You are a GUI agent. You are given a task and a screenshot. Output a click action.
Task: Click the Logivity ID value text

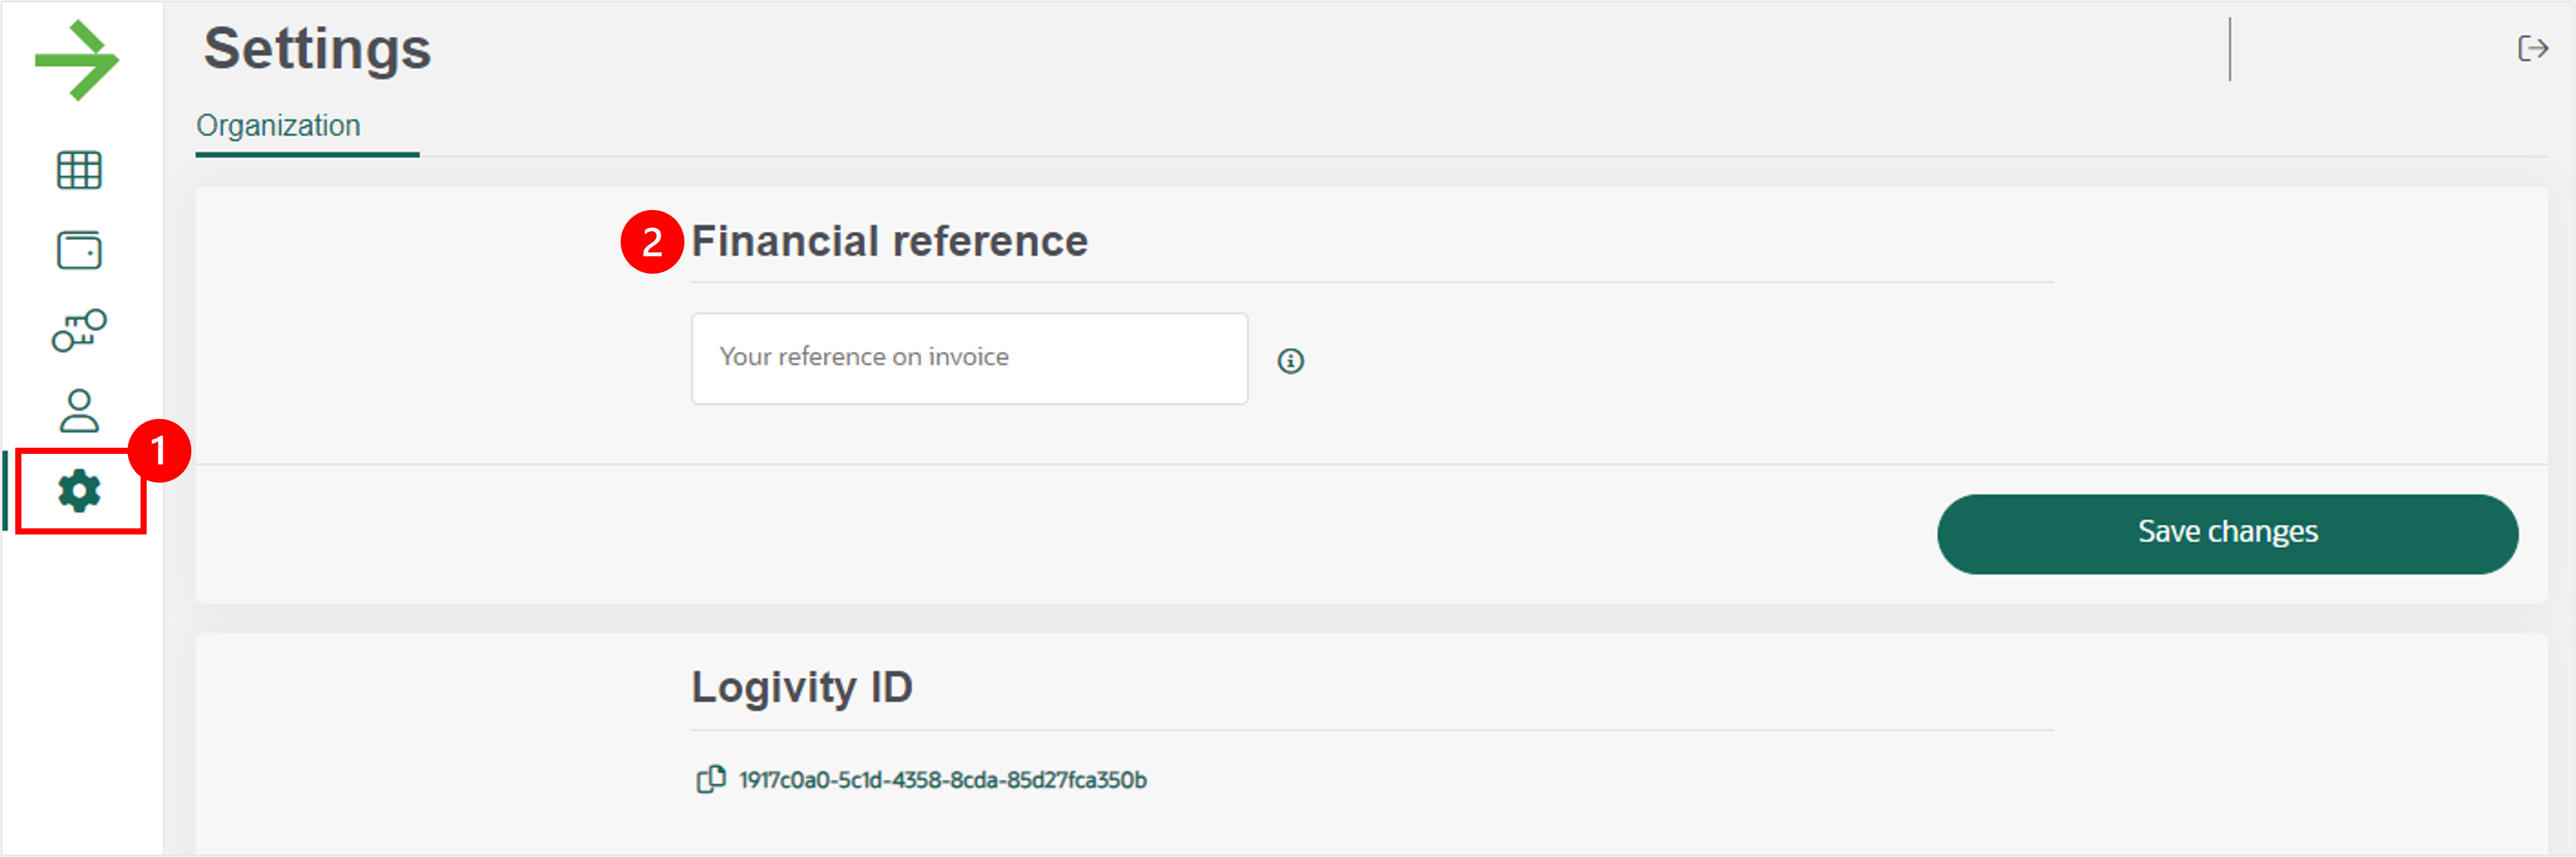942,780
